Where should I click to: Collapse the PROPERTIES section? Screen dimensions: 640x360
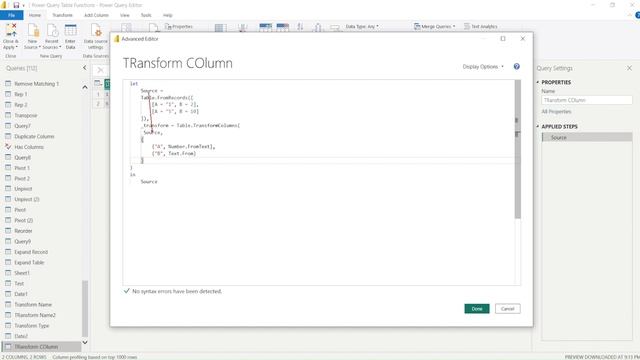coord(538,82)
